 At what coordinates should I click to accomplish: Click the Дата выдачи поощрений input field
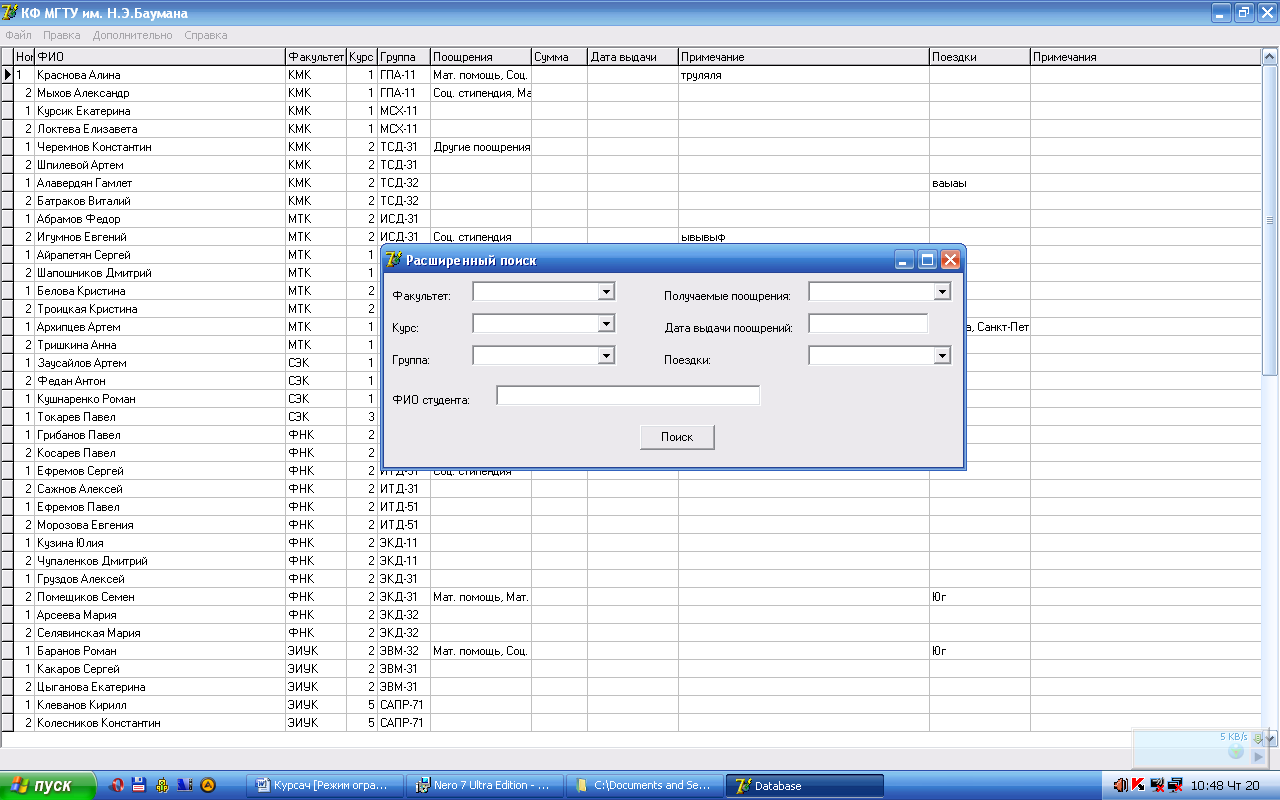(868, 324)
